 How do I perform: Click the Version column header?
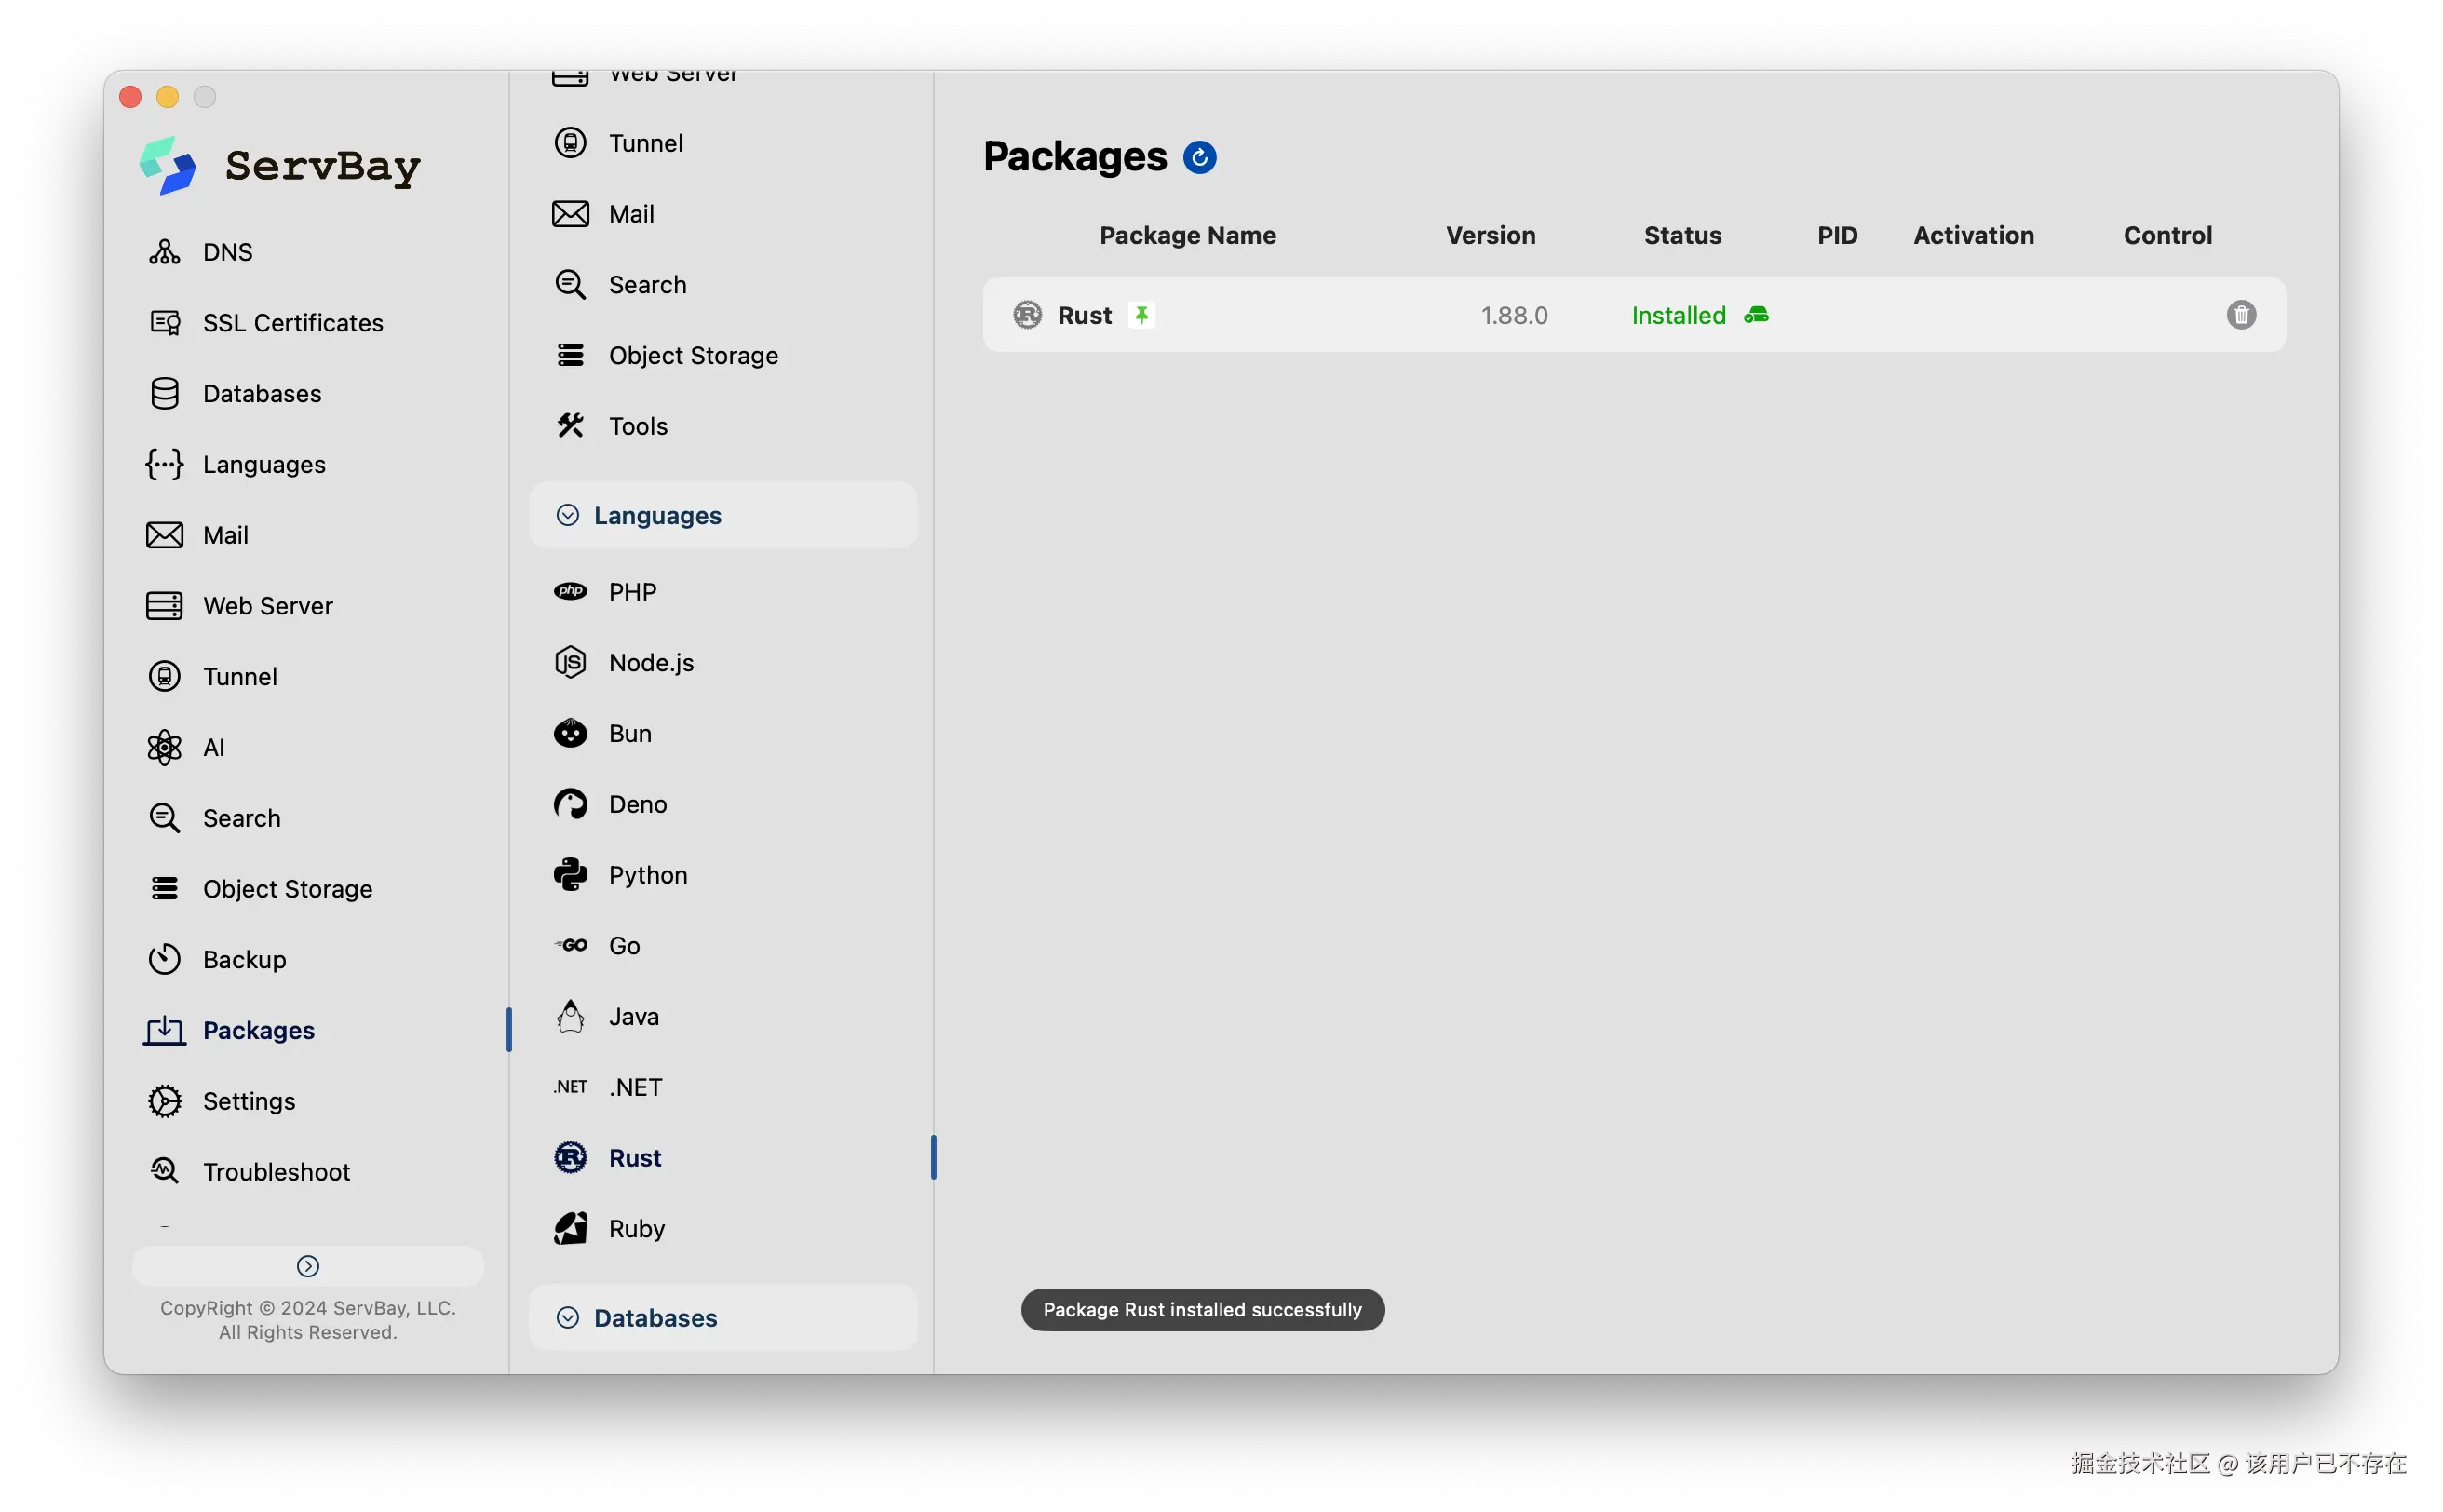[x=1490, y=235]
